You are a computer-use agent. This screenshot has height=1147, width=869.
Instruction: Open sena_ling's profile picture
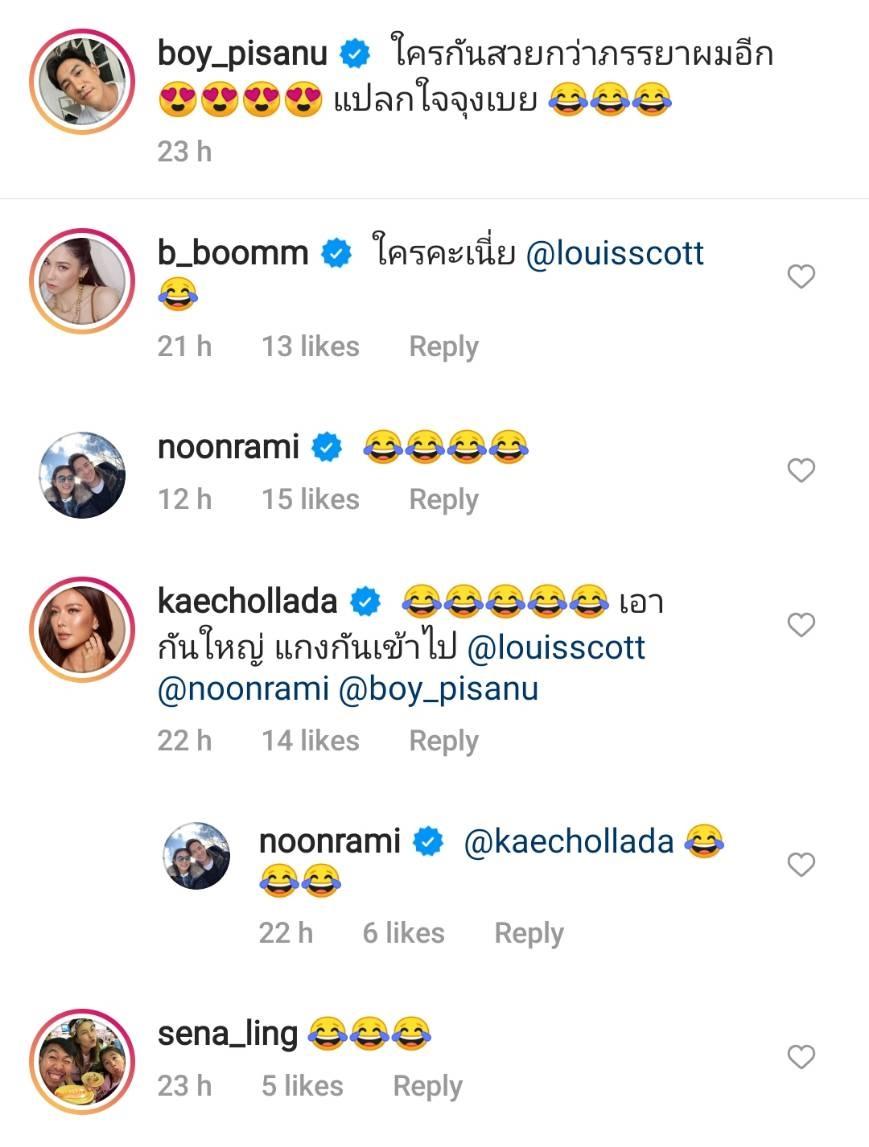[82, 1059]
